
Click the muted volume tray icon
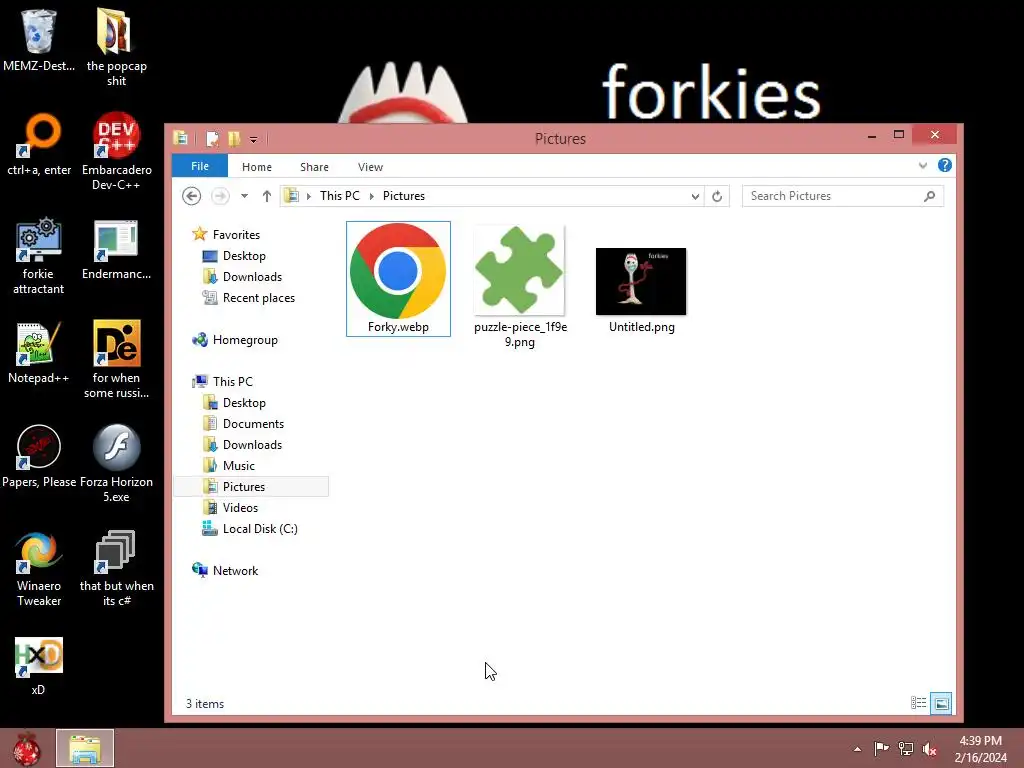click(x=929, y=749)
